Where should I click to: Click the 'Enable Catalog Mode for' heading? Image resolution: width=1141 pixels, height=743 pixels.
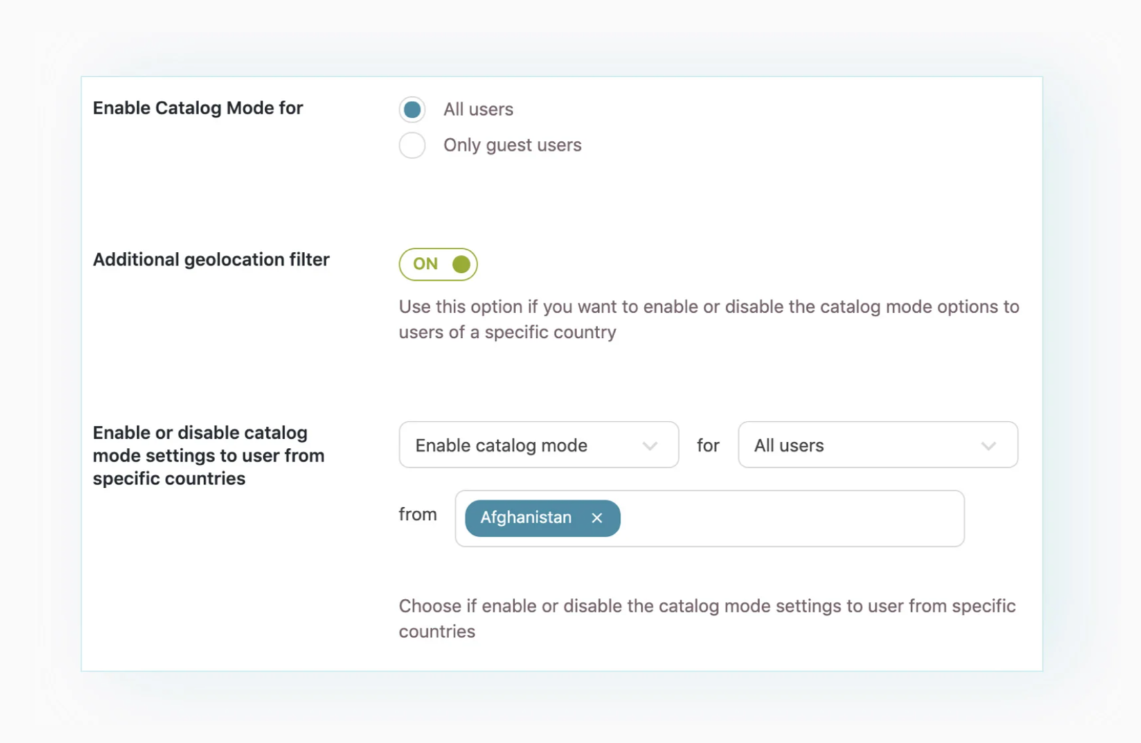(x=198, y=108)
